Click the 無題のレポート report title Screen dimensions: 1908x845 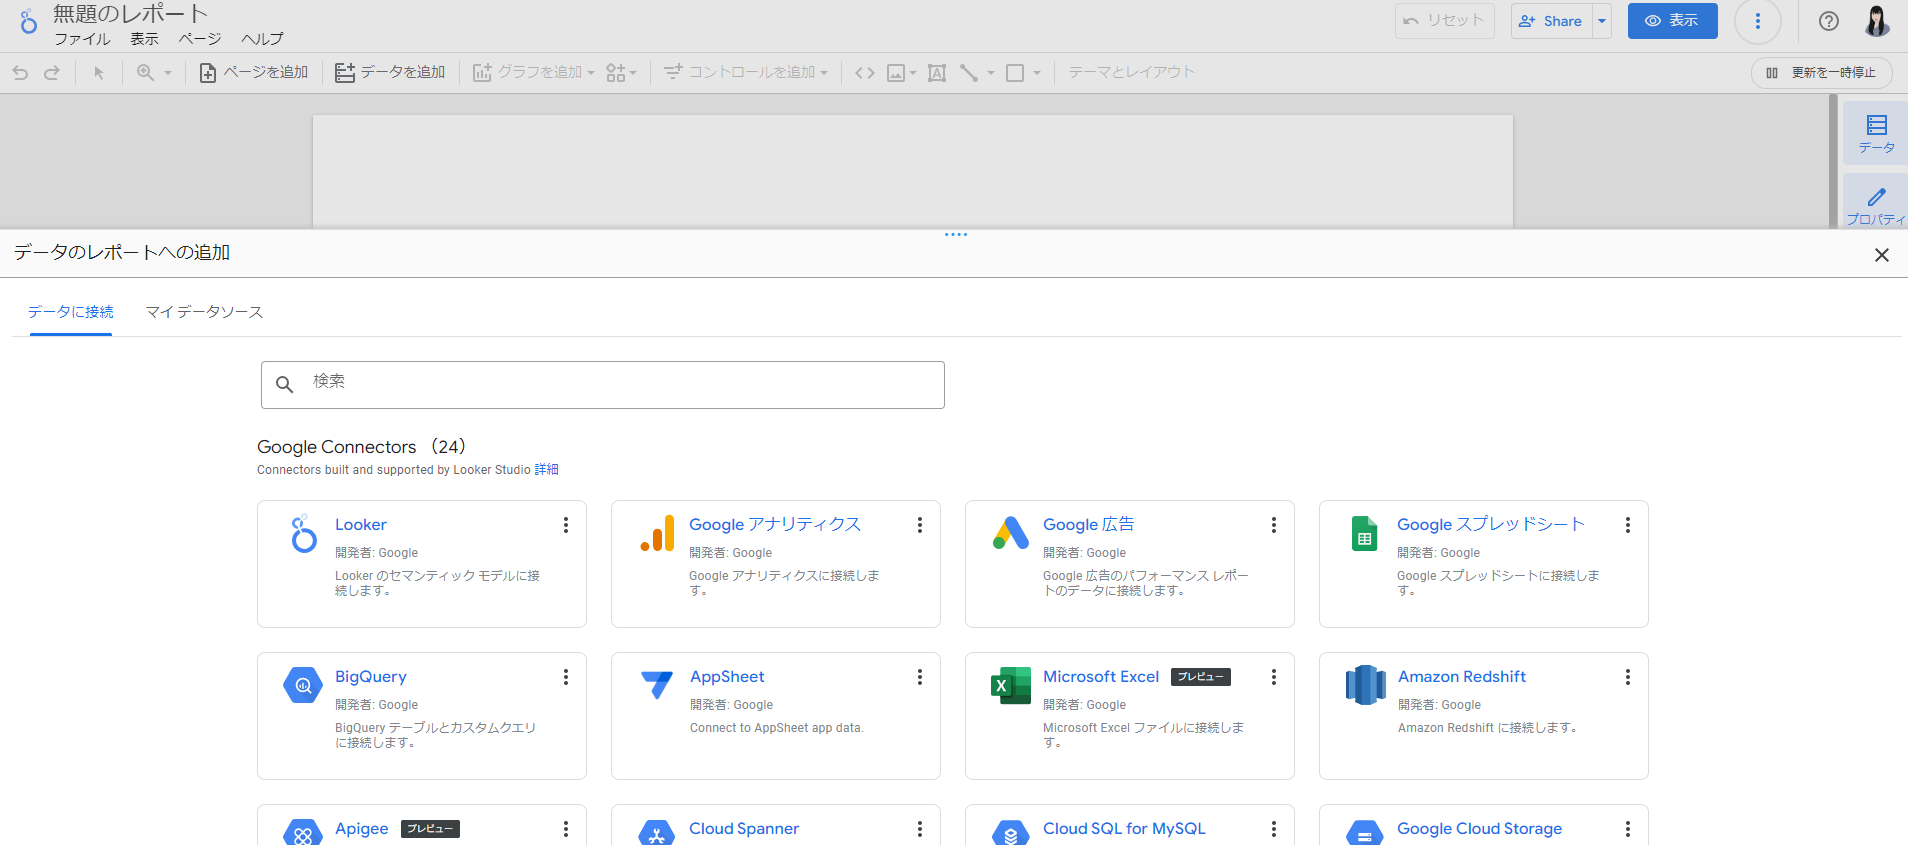pyautogui.click(x=131, y=14)
